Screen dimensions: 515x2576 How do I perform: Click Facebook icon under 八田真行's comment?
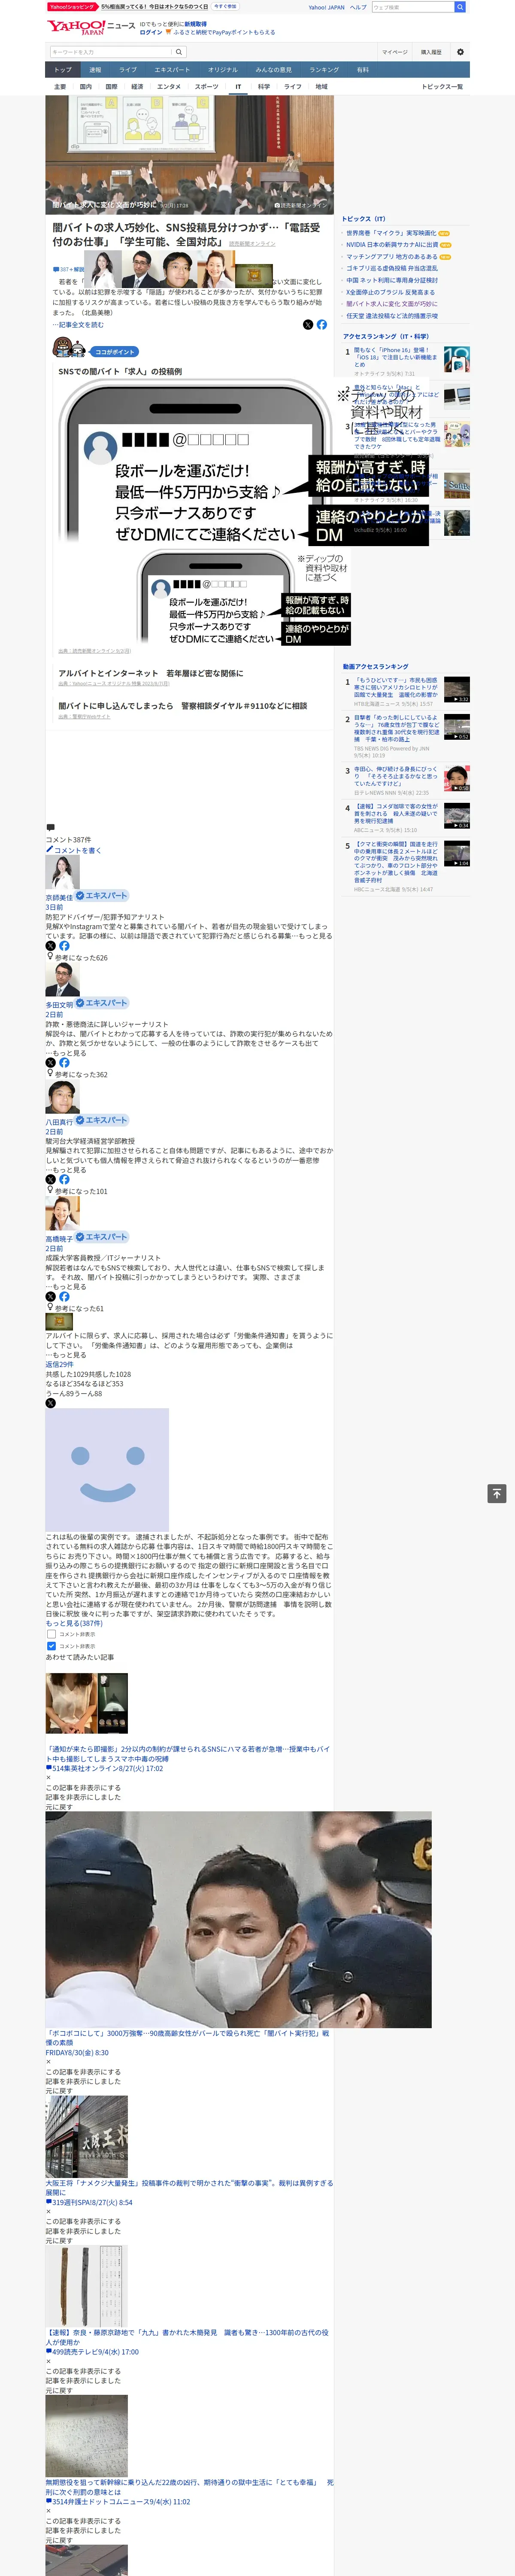pos(64,1180)
